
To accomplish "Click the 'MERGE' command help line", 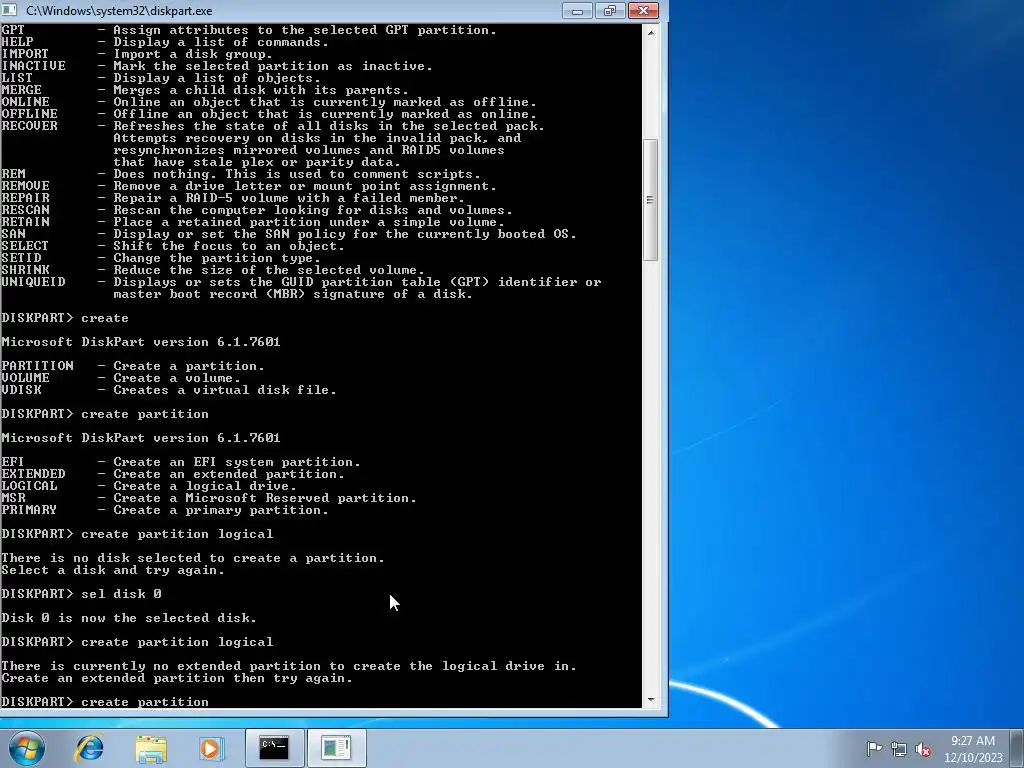I will [204, 90].
